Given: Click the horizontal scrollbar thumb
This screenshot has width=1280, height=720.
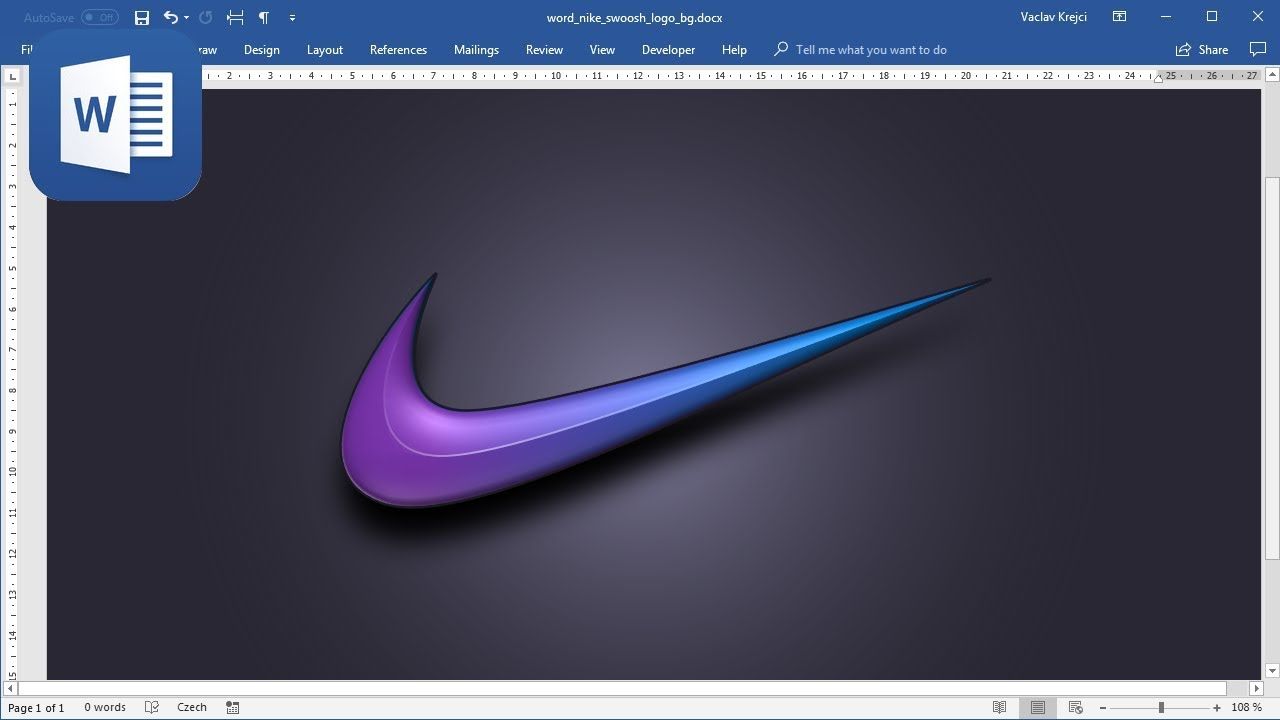Looking at the screenshot, I should click(622, 688).
